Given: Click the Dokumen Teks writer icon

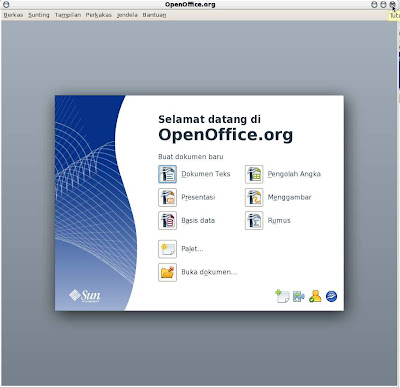Looking at the screenshot, I should point(167,174).
